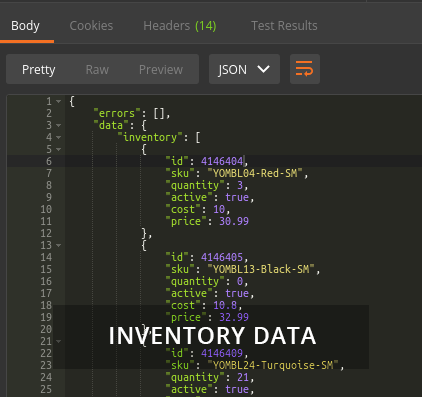Select the Preview view mode

161,70
